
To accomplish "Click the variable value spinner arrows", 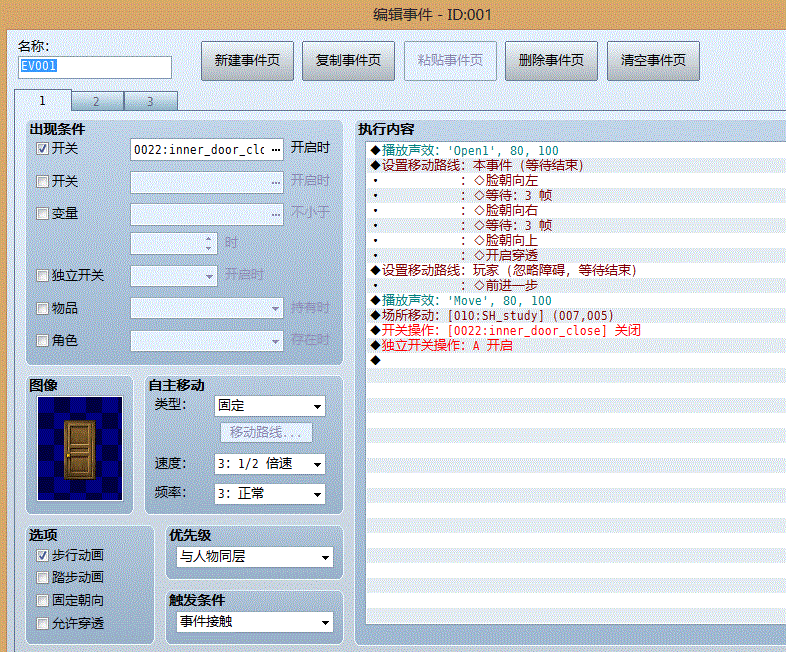I will (209, 244).
